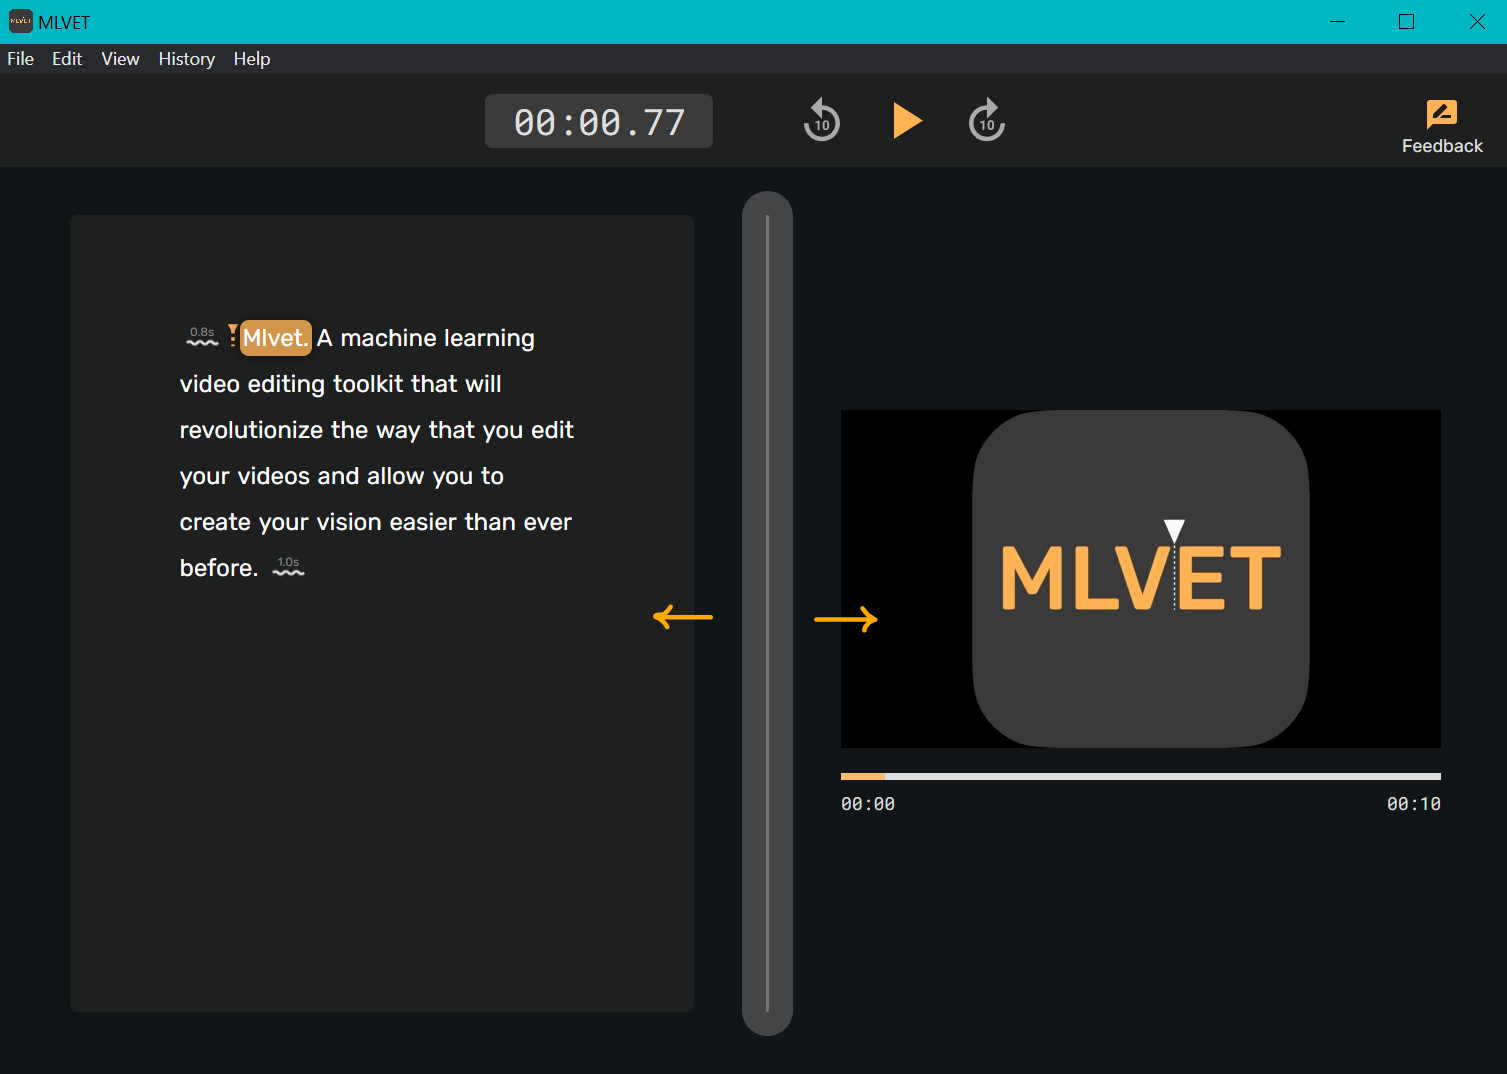1507x1074 pixels.
Task: Click the 00:00 start time label
Action: [x=868, y=804]
